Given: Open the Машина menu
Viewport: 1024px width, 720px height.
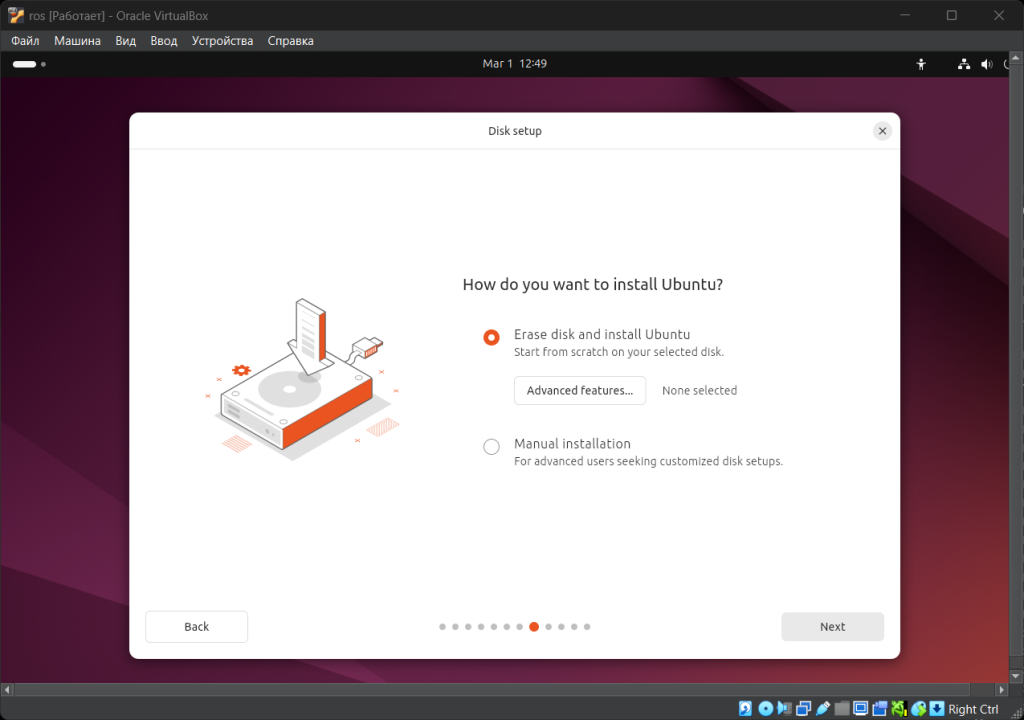Looking at the screenshot, I should click(77, 41).
